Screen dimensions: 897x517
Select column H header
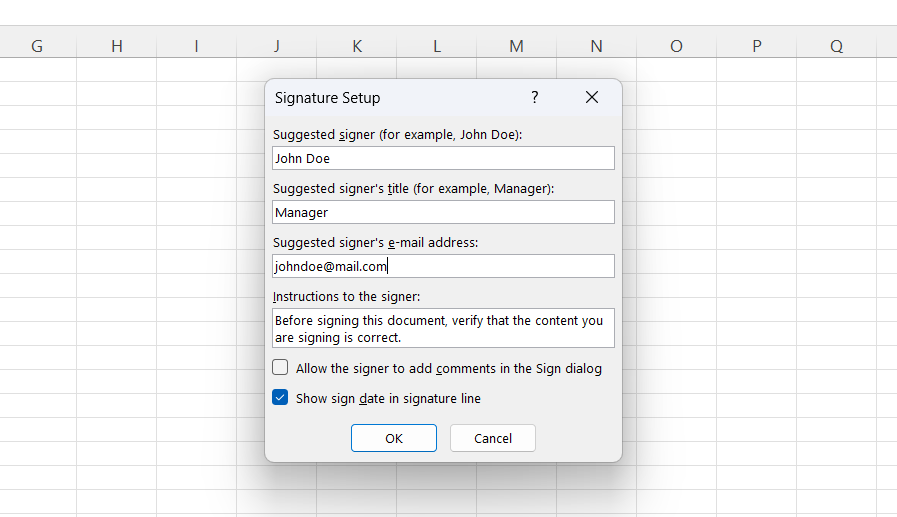tap(117, 46)
